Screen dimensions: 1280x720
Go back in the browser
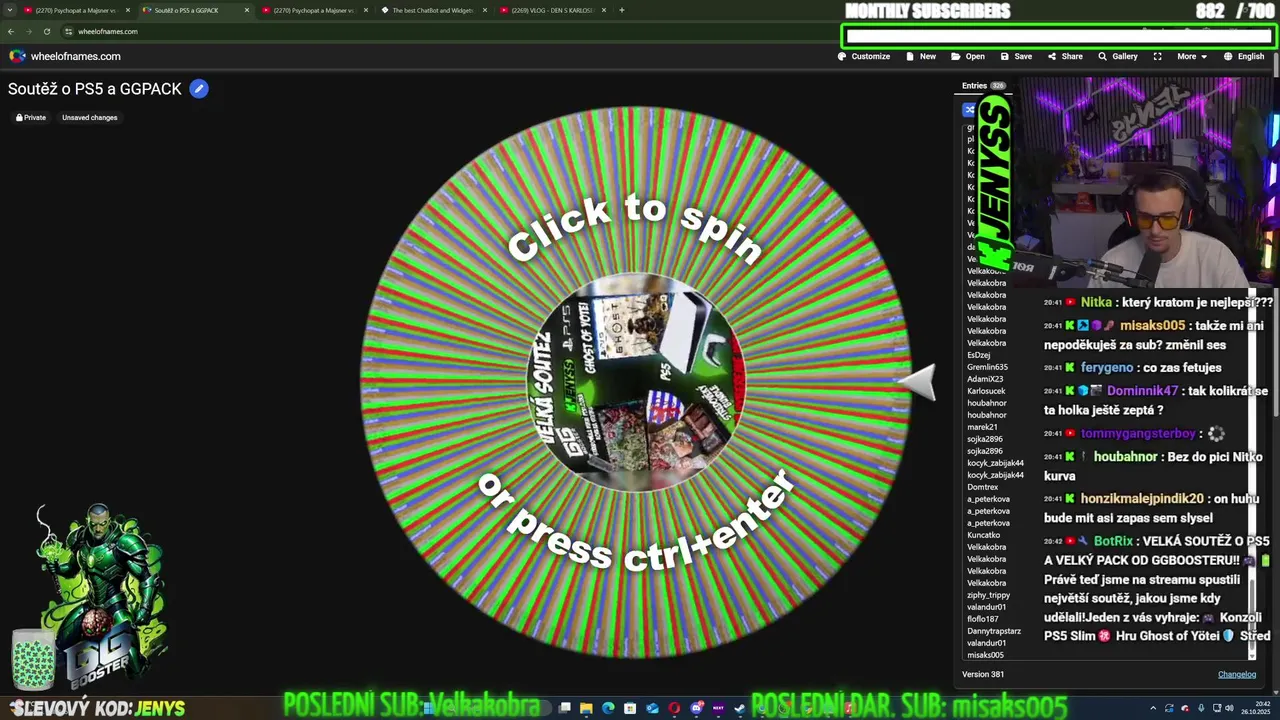tap(10, 31)
